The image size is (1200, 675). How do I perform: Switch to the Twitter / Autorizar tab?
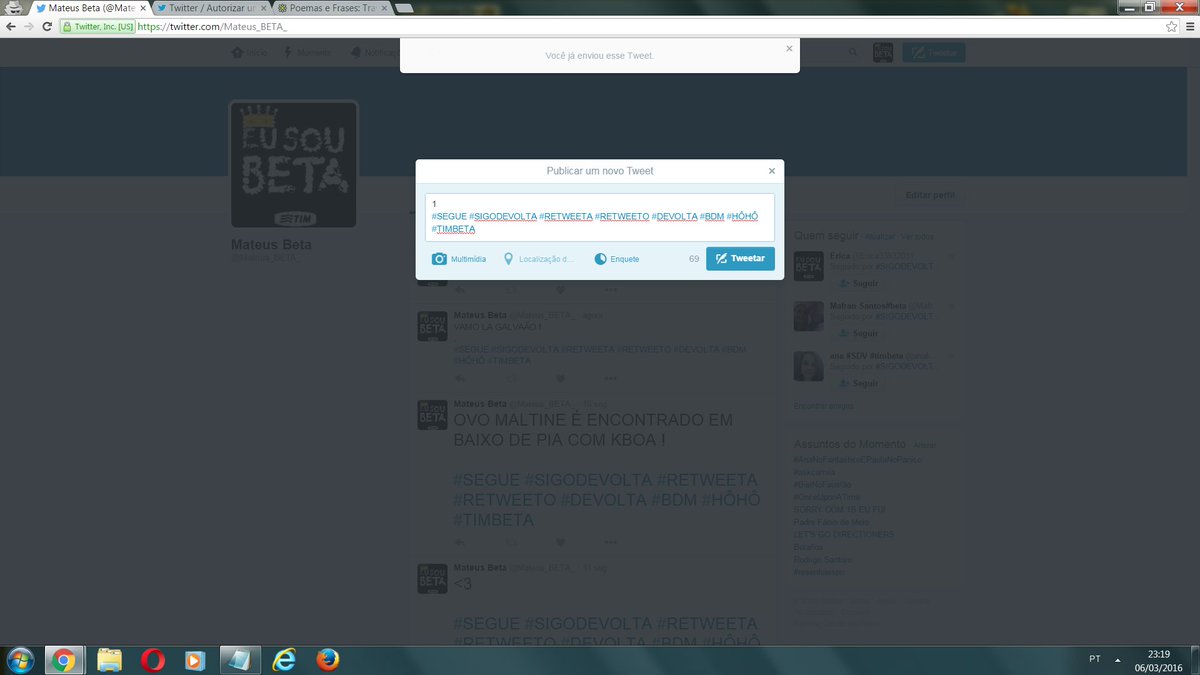[210, 8]
